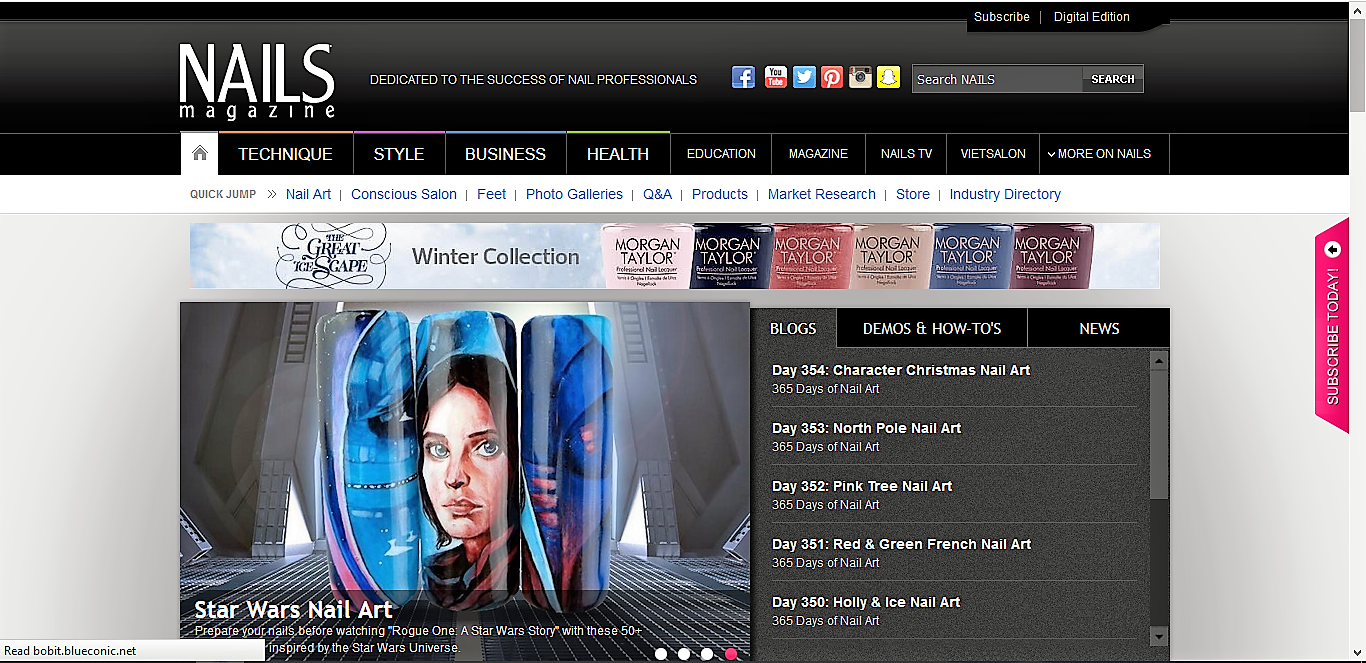Open the Twitter bird icon

804,77
